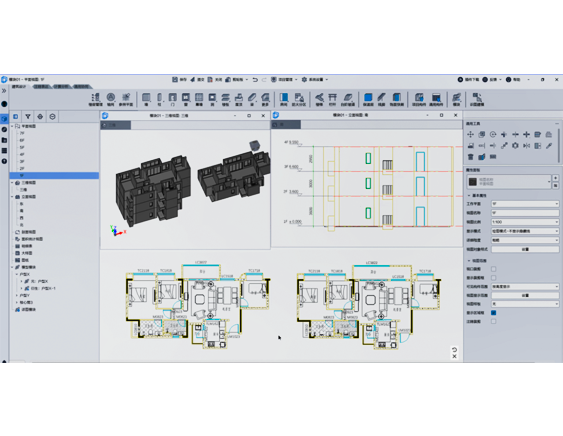Click the trash delete icon in tools panel

tap(470, 157)
